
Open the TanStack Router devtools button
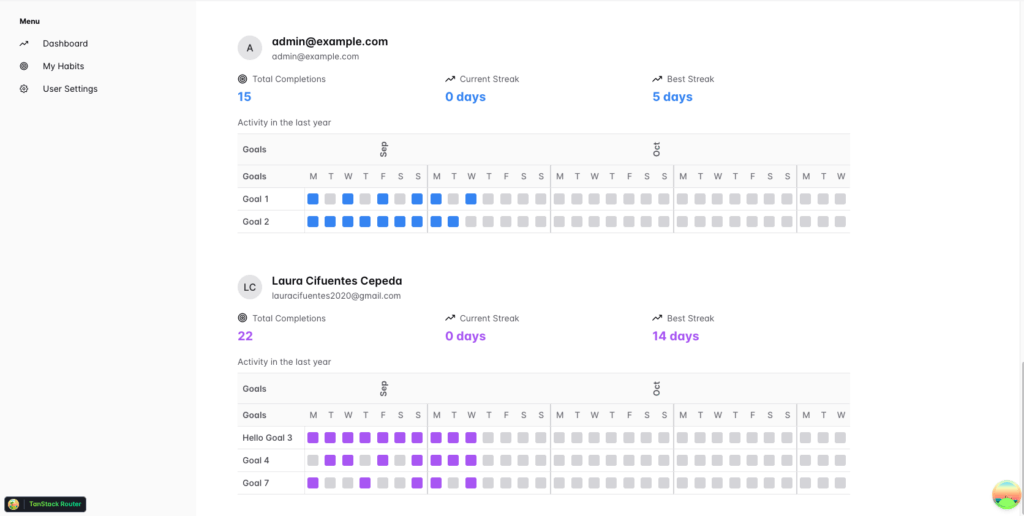click(46, 505)
